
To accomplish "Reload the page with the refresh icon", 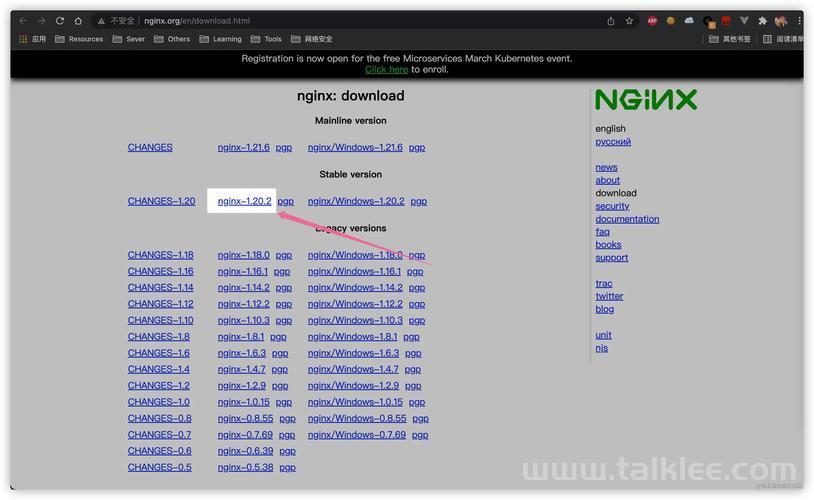I will 60,21.
